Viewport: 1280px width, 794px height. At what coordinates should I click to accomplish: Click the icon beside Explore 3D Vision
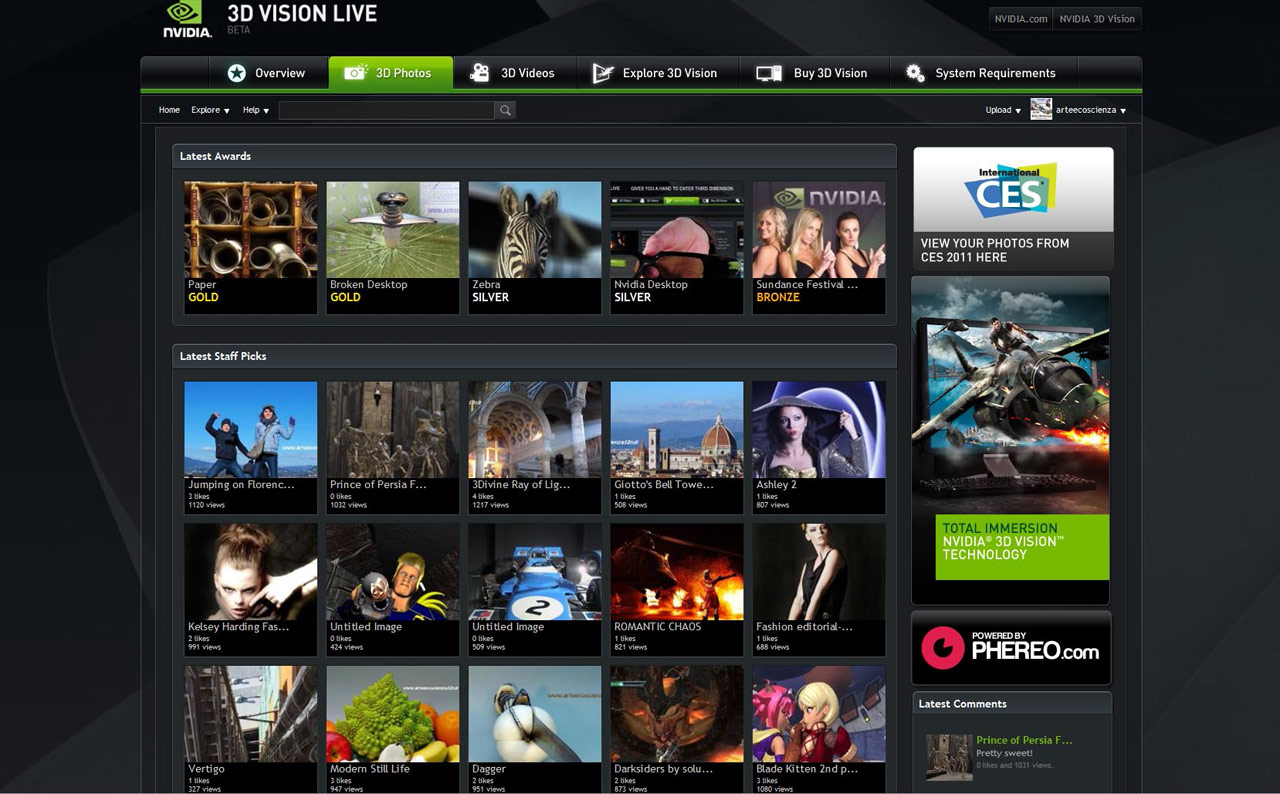(602, 73)
